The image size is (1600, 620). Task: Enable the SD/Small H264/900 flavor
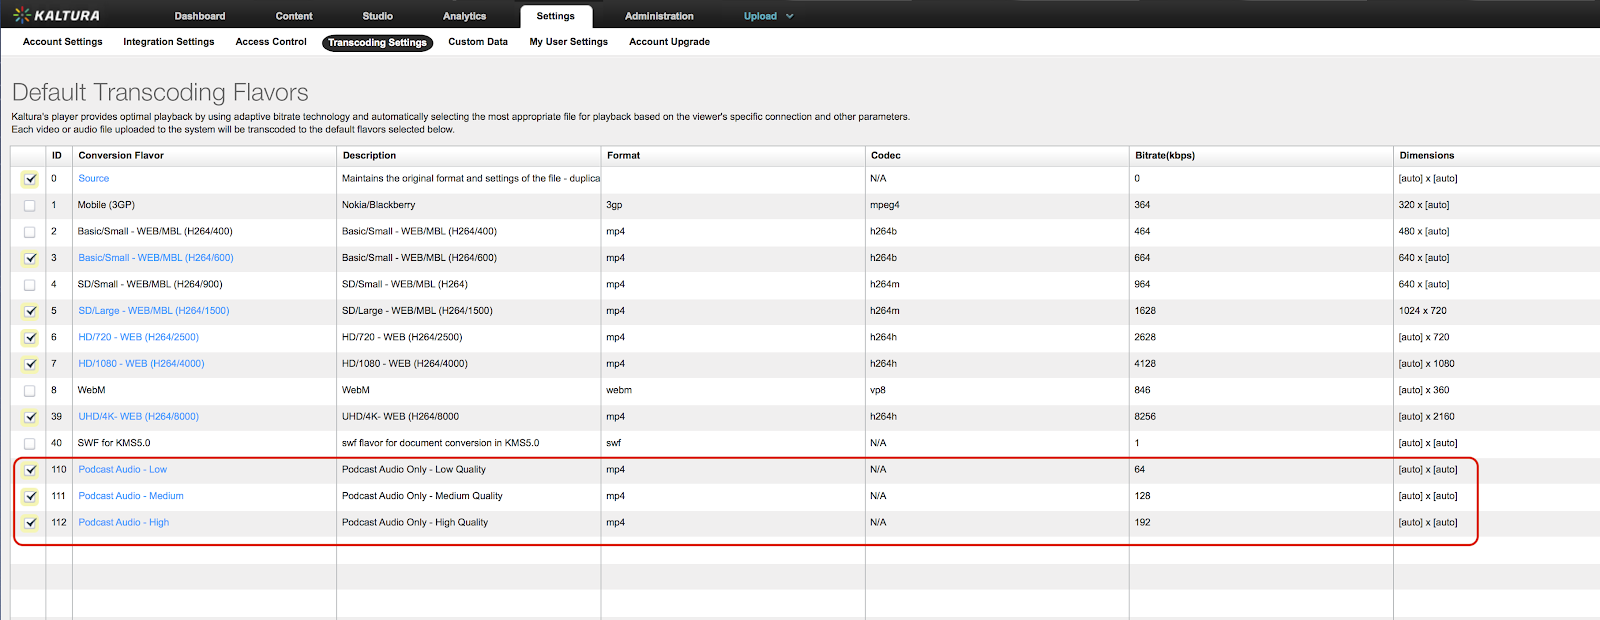point(30,285)
